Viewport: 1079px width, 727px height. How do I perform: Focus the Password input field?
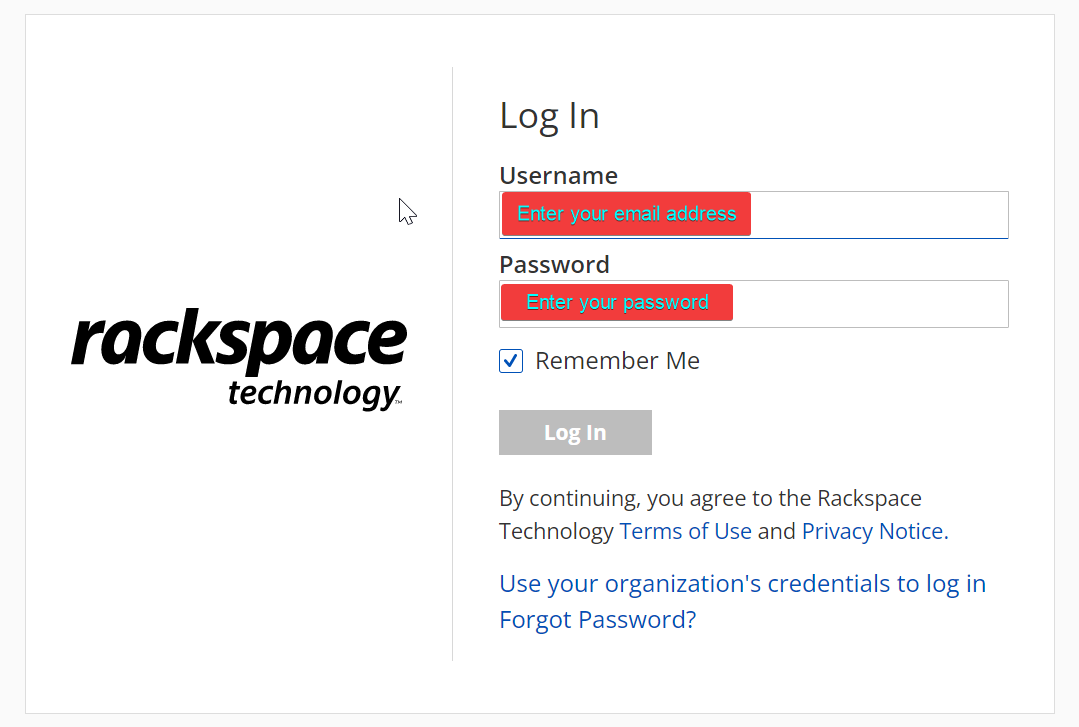coord(754,304)
